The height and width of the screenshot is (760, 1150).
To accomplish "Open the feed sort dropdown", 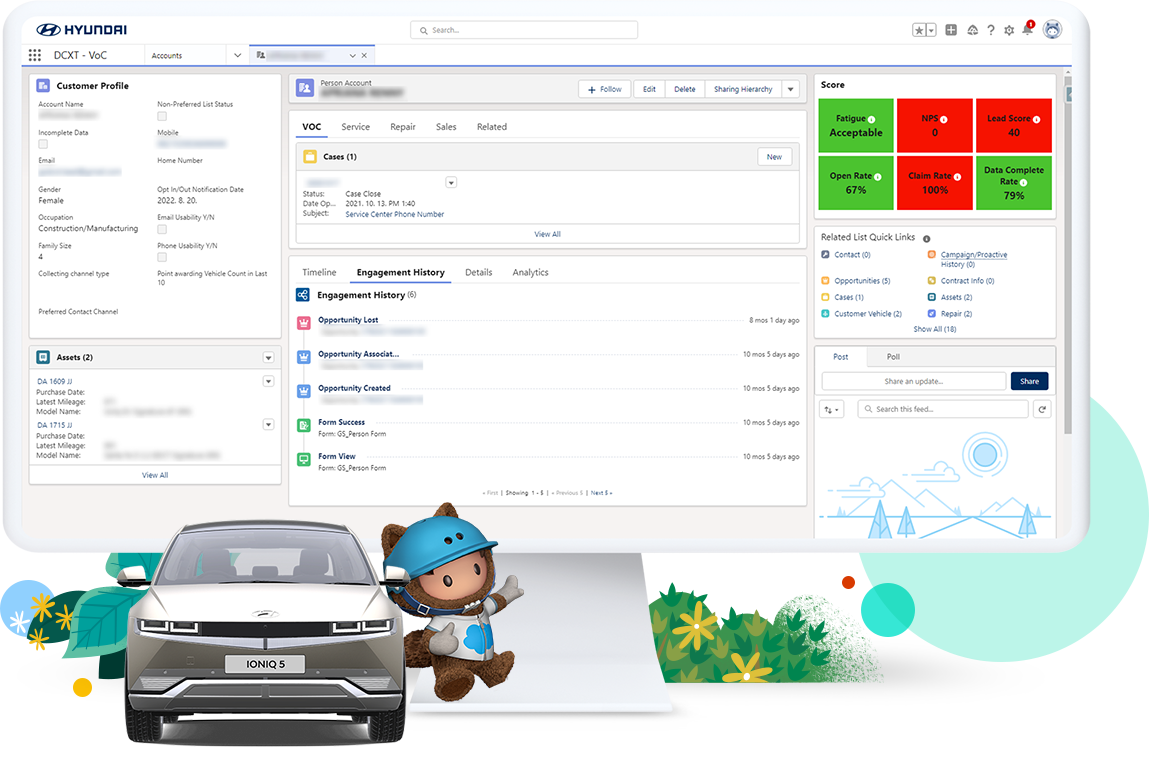I will (832, 409).
